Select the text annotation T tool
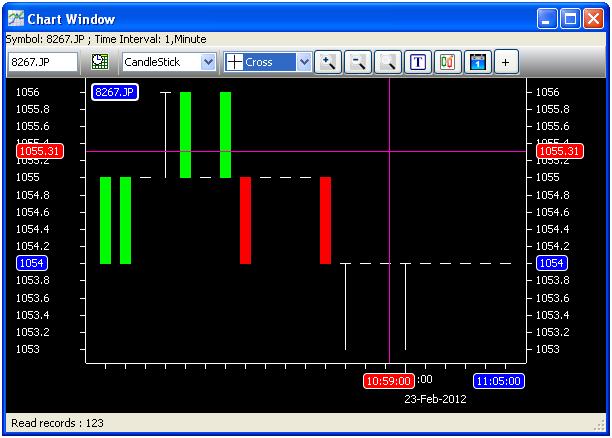Screen dimensions: 612x438 [417, 62]
